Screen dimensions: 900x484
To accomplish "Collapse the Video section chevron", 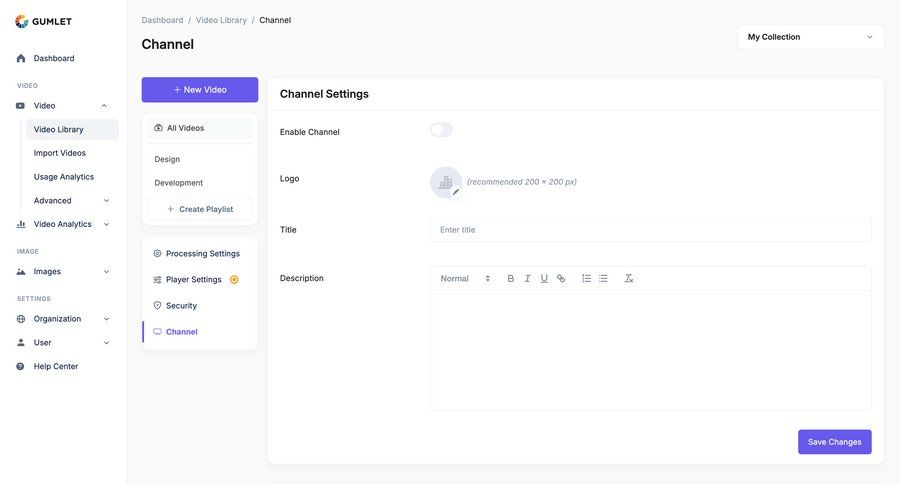I will click(104, 106).
